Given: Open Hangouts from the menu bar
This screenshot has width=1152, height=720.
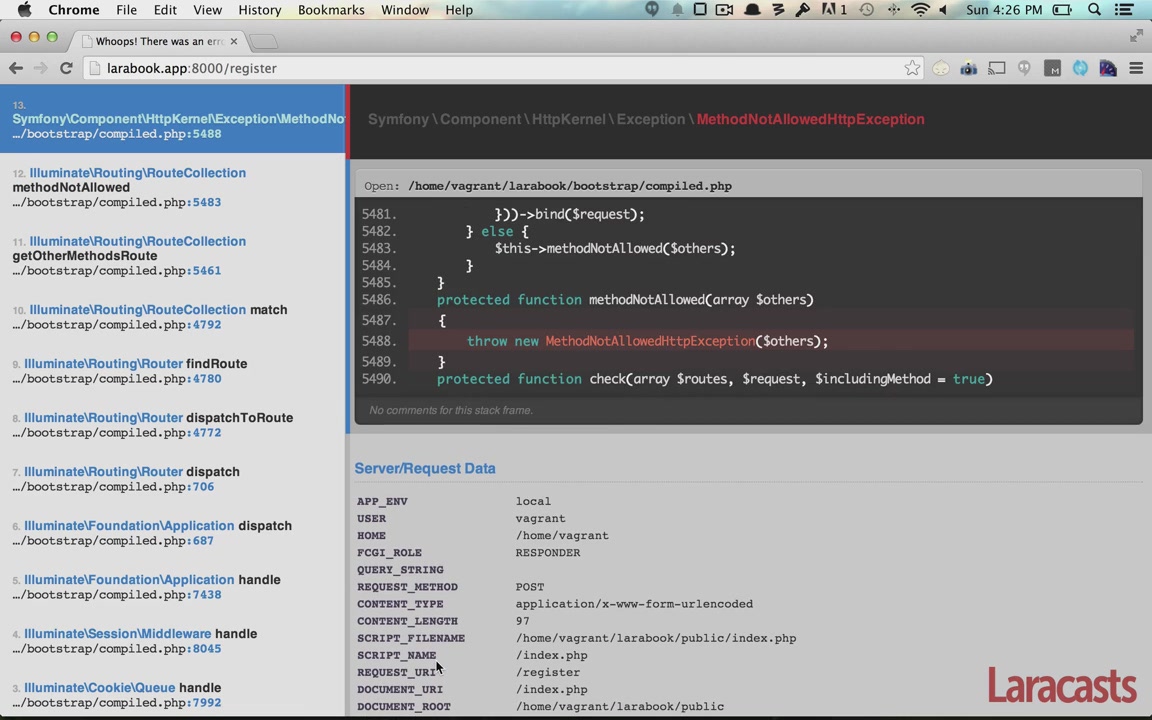Looking at the screenshot, I should tap(652, 10).
